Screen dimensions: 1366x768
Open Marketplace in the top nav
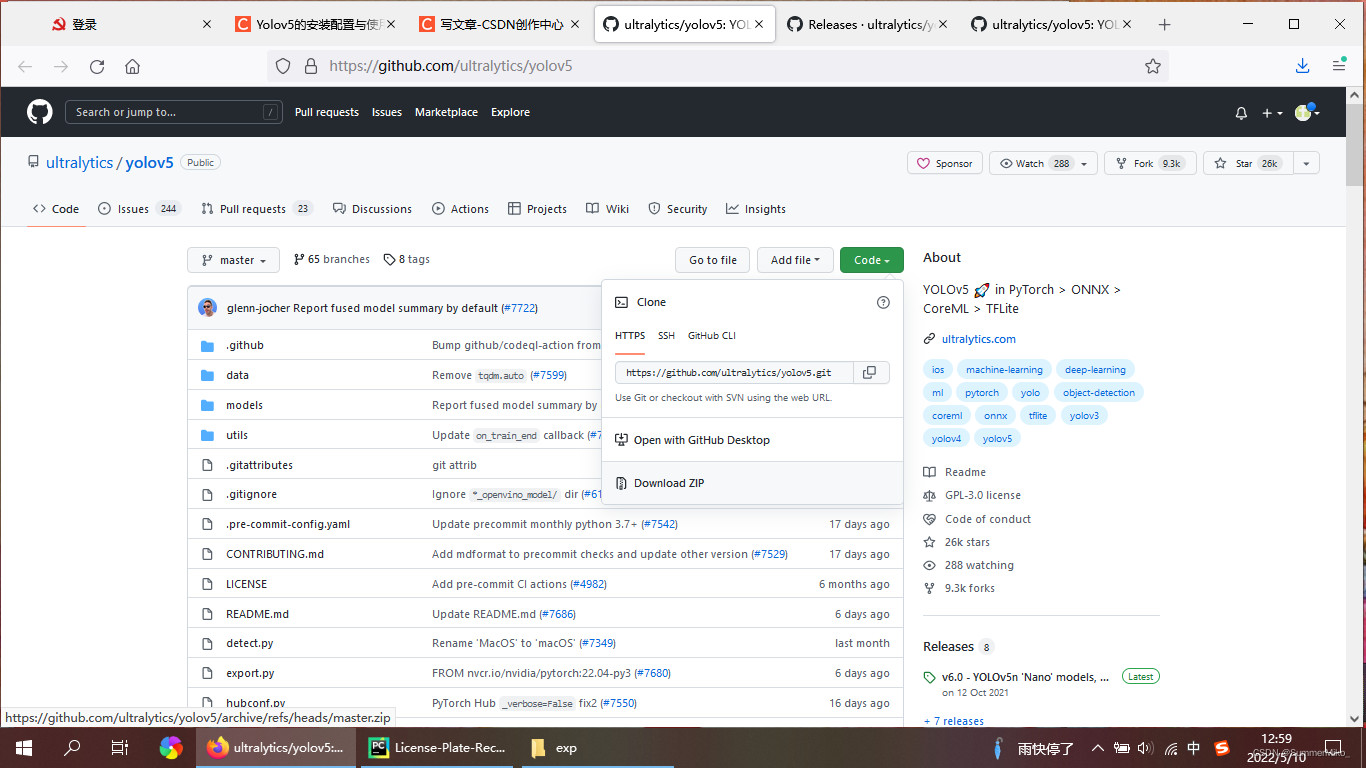click(446, 112)
